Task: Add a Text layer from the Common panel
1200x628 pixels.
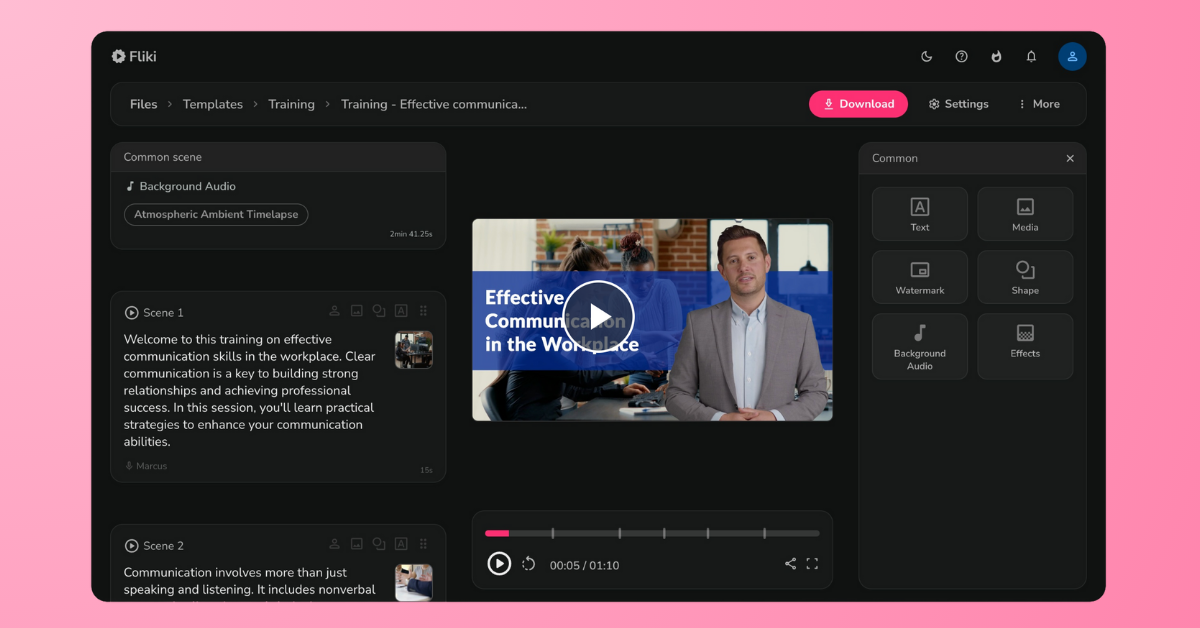Action: (x=919, y=214)
